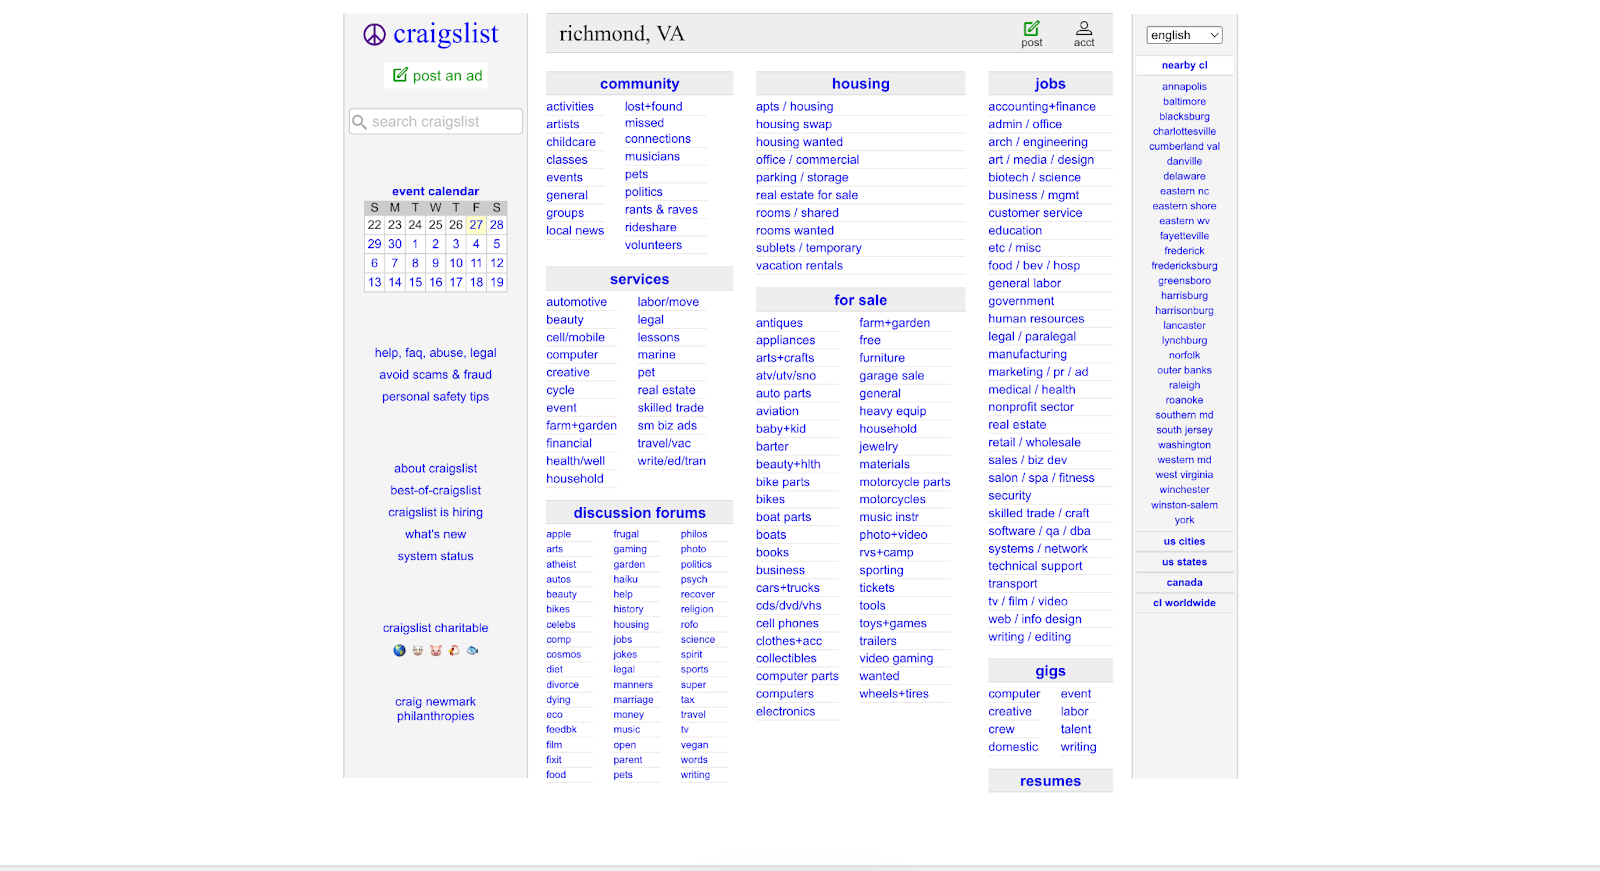Viewport: 1600px width, 871px height.
Task: Expand the 'canada' section
Action: pos(1184,582)
